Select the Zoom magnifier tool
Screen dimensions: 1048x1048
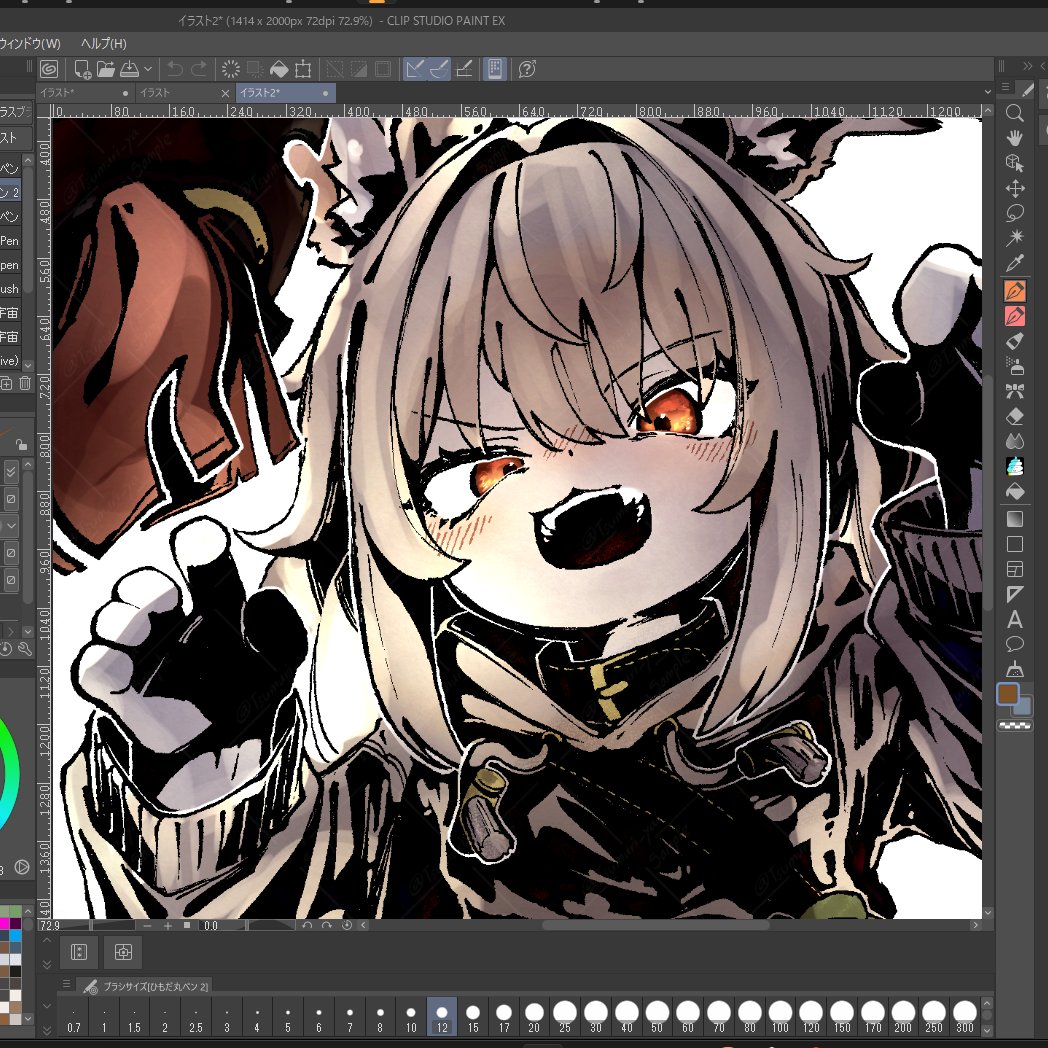1015,112
